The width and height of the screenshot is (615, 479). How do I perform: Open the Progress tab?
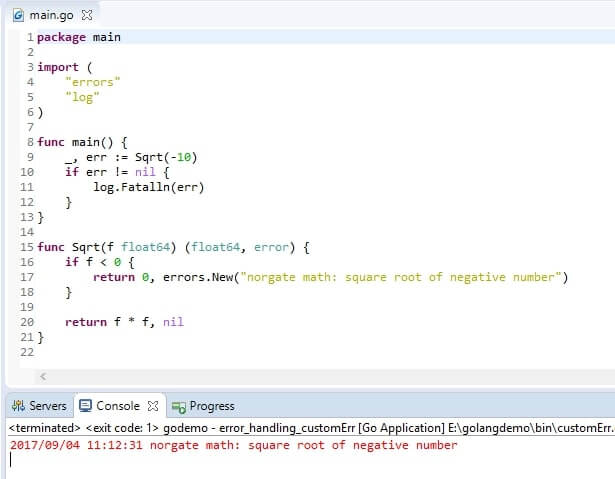click(211, 406)
